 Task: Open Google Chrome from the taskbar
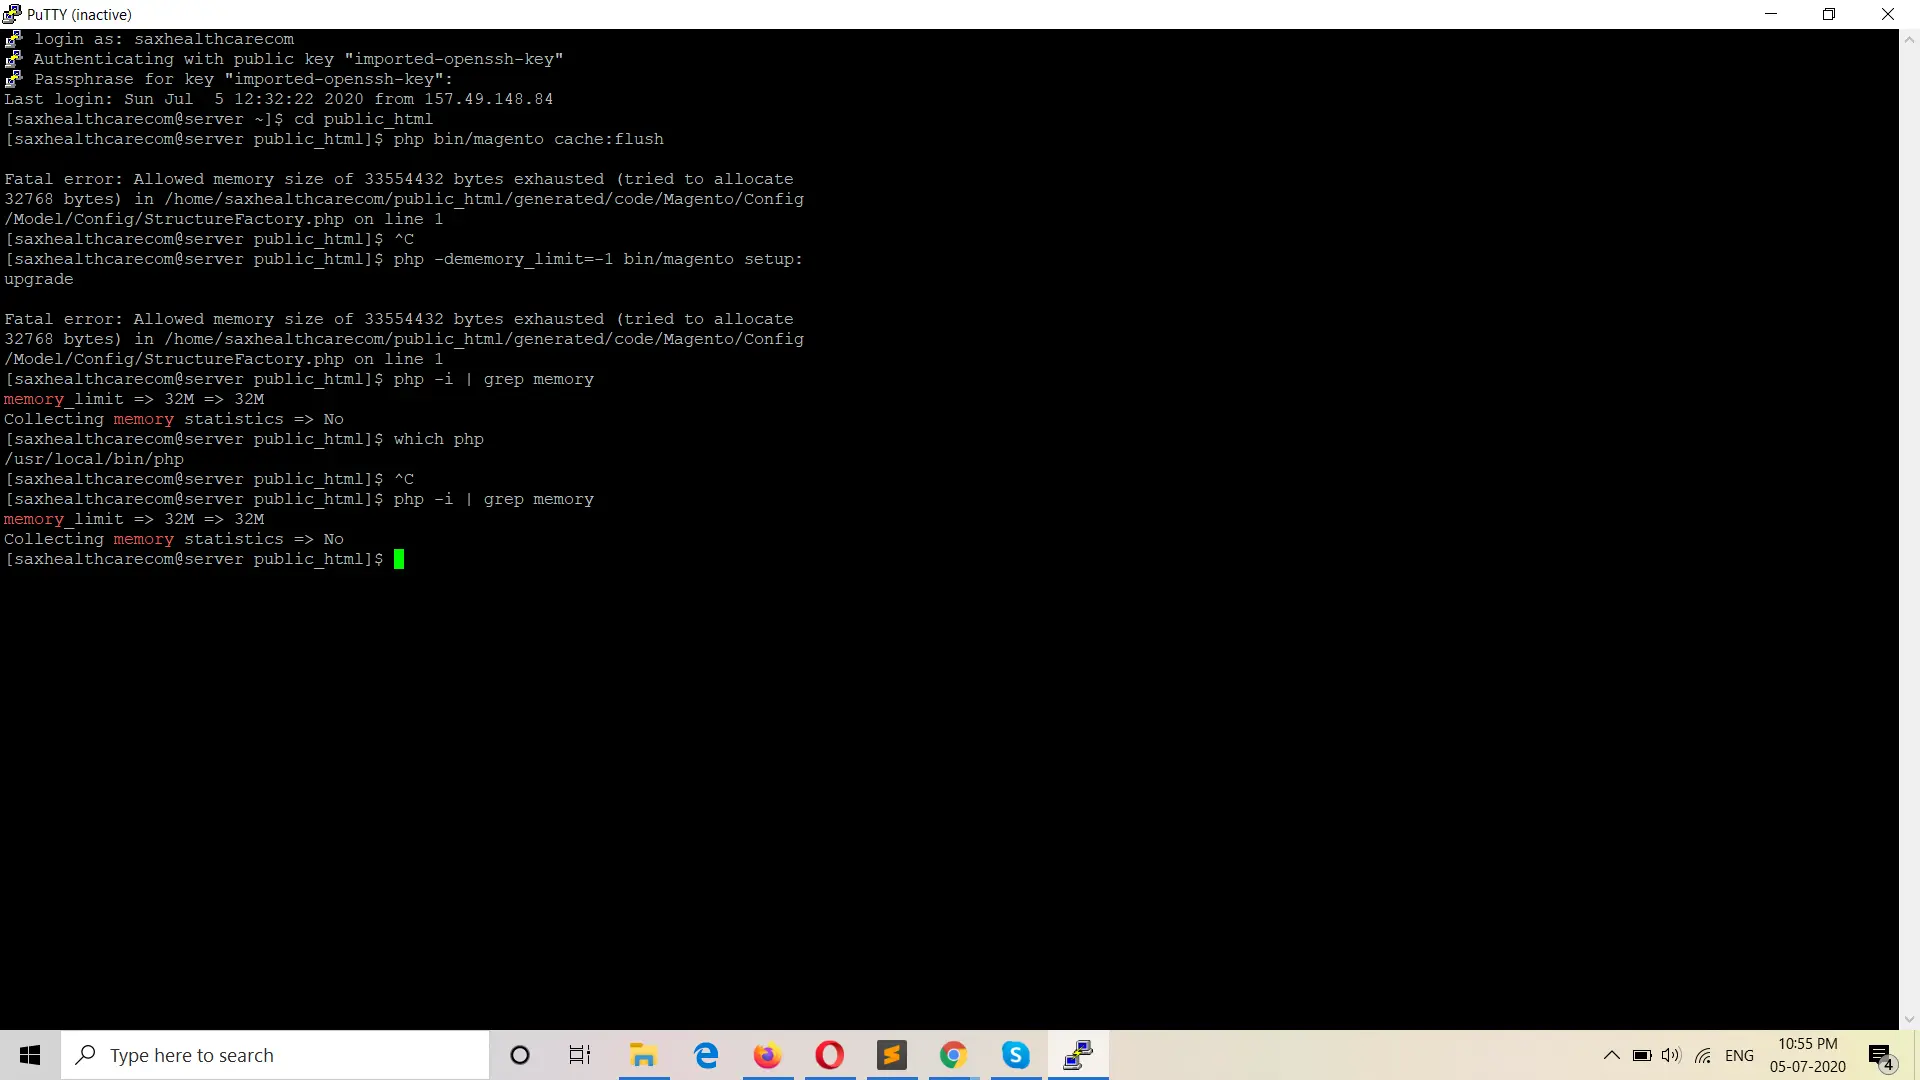pyautogui.click(x=954, y=1055)
